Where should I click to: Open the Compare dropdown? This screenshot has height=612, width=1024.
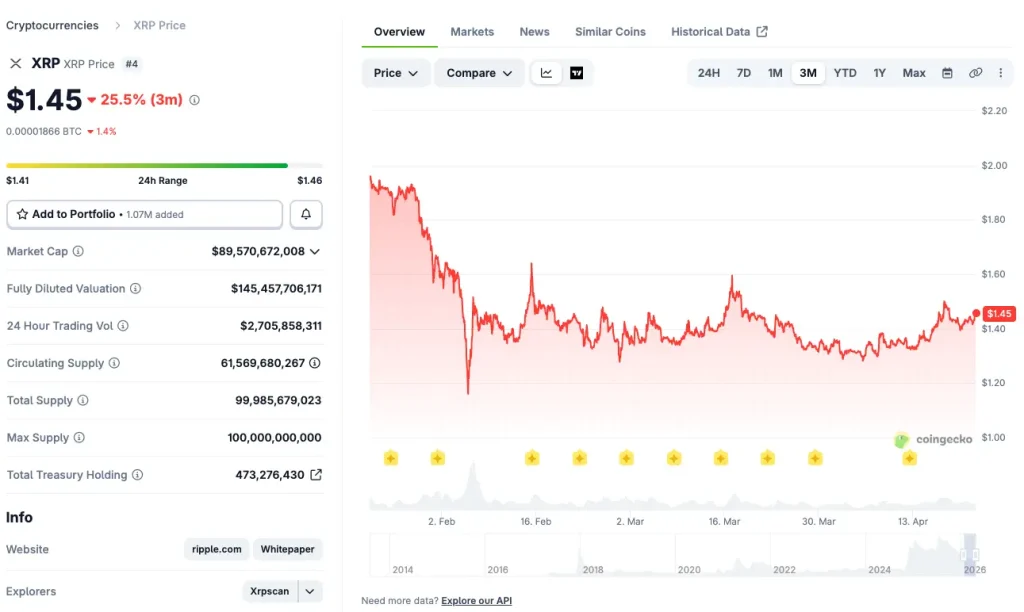pos(479,73)
